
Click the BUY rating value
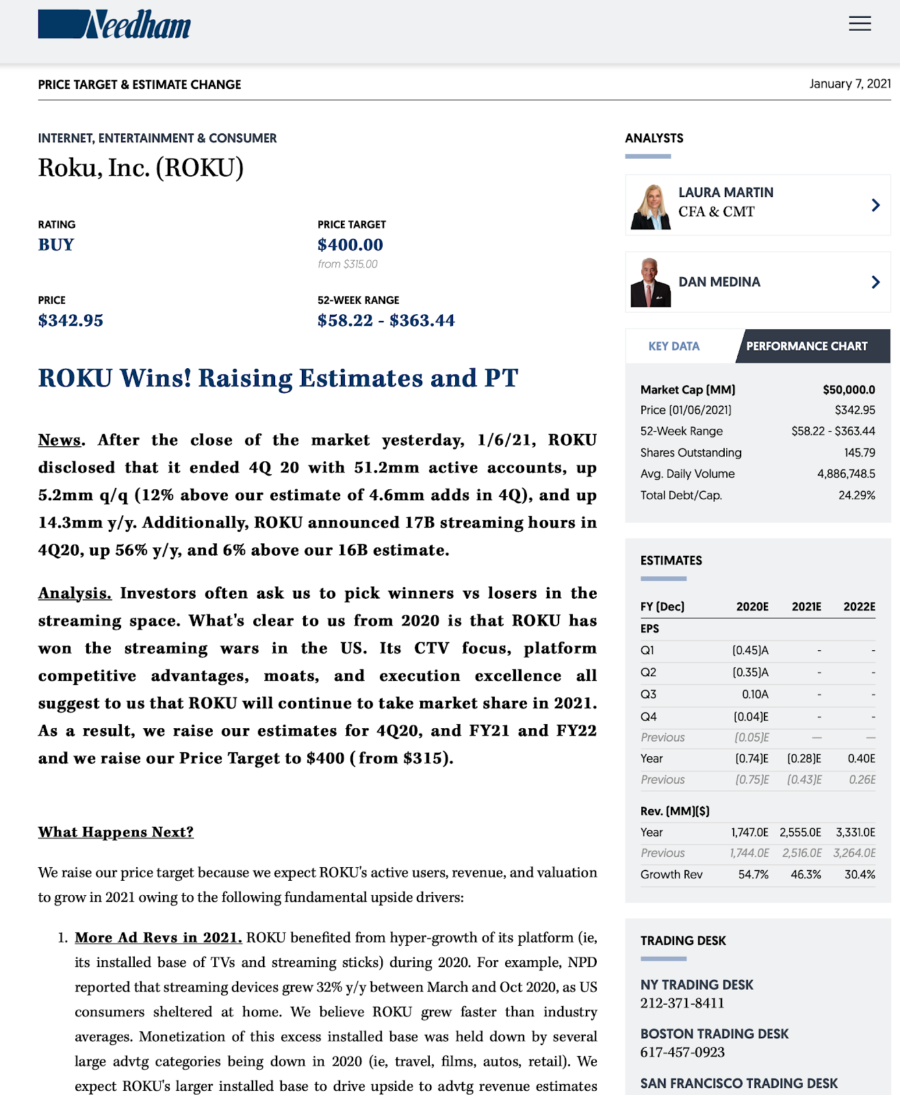[56, 245]
